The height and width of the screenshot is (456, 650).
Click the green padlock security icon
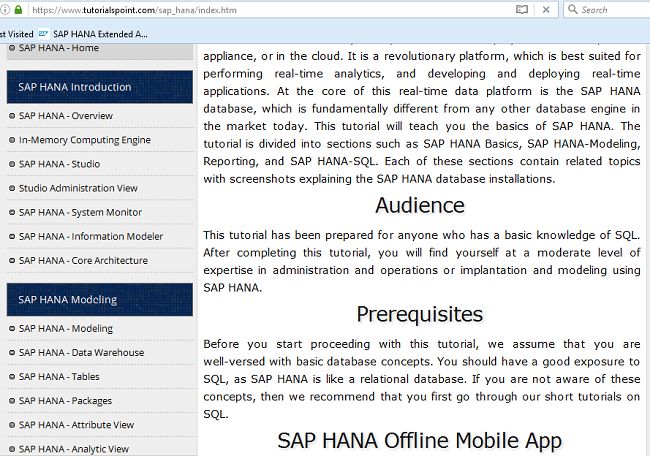(21, 10)
